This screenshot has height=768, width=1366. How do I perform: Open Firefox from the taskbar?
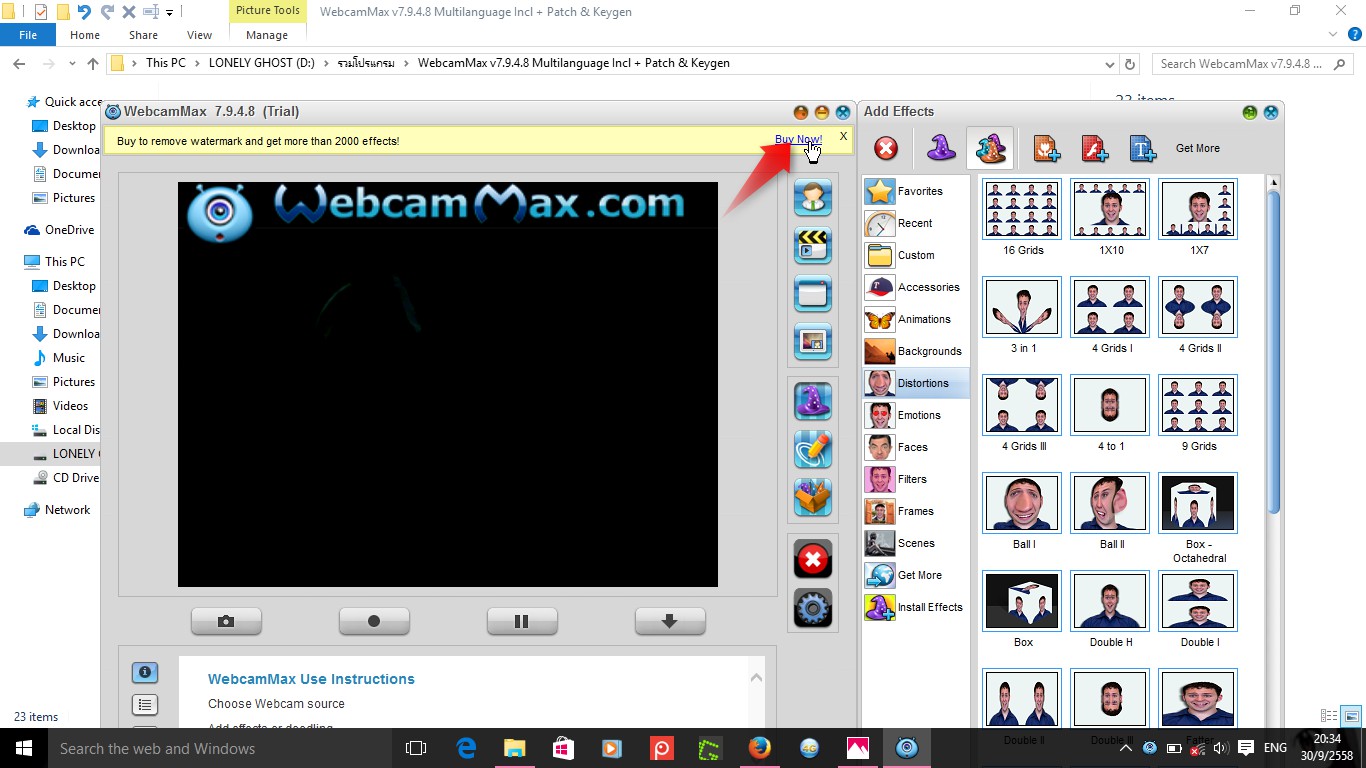click(760, 748)
